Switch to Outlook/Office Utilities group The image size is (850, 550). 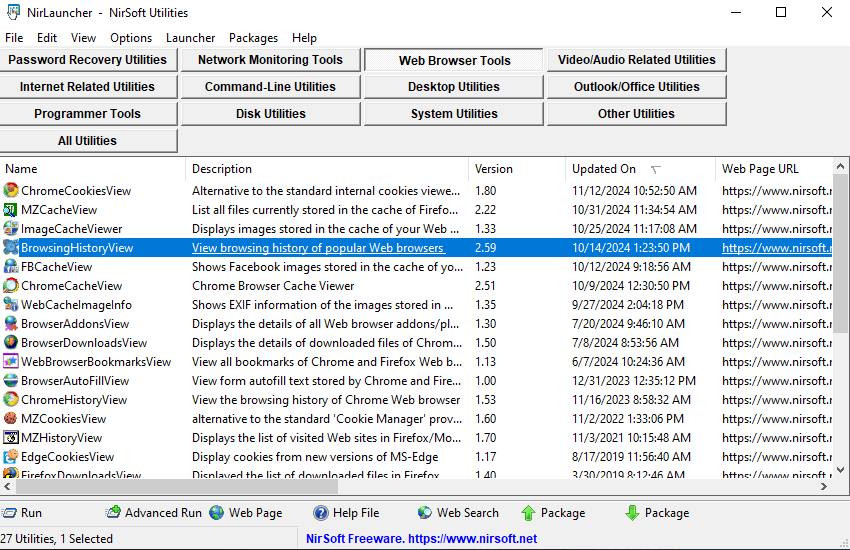tap(636, 87)
